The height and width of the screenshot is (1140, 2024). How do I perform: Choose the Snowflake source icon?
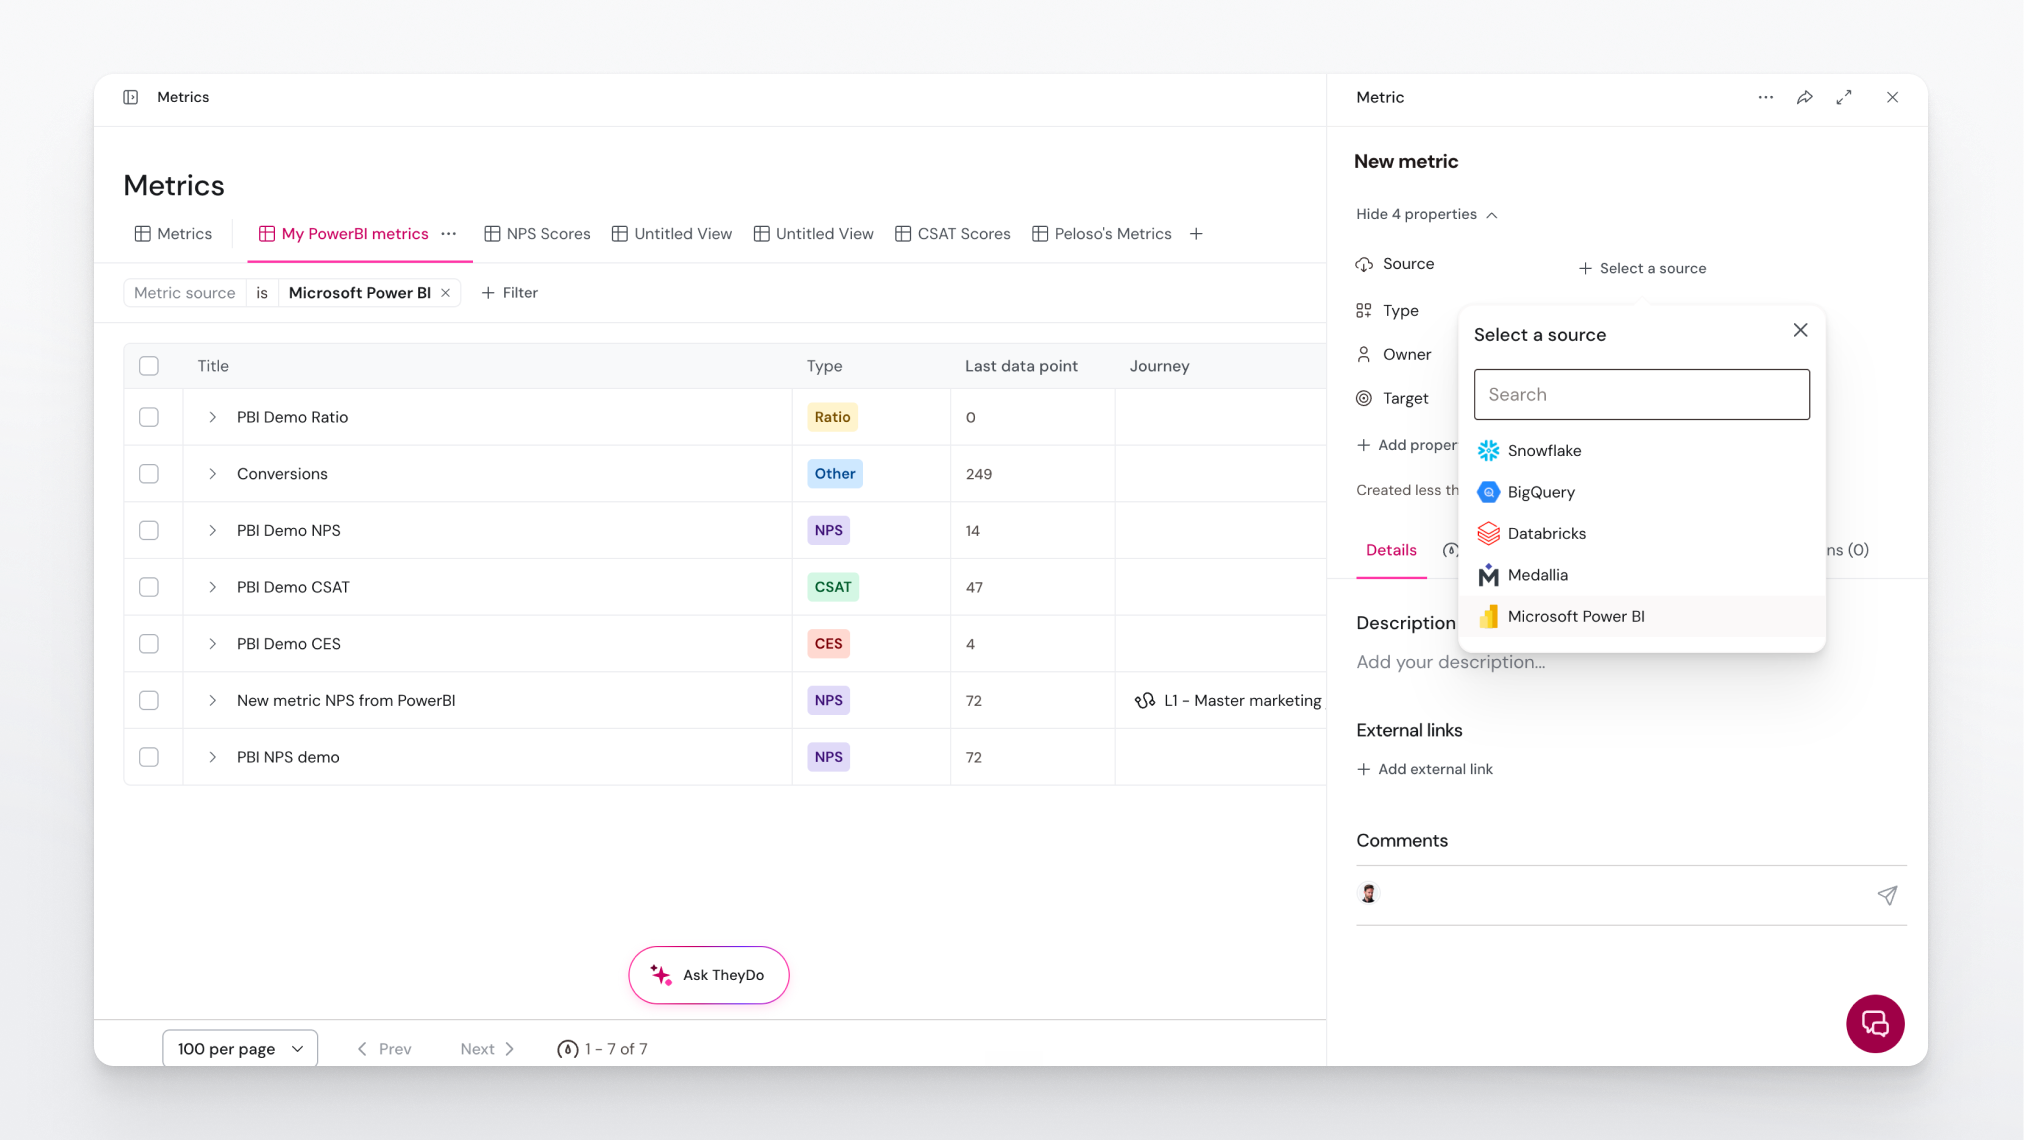coord(1488,451)
